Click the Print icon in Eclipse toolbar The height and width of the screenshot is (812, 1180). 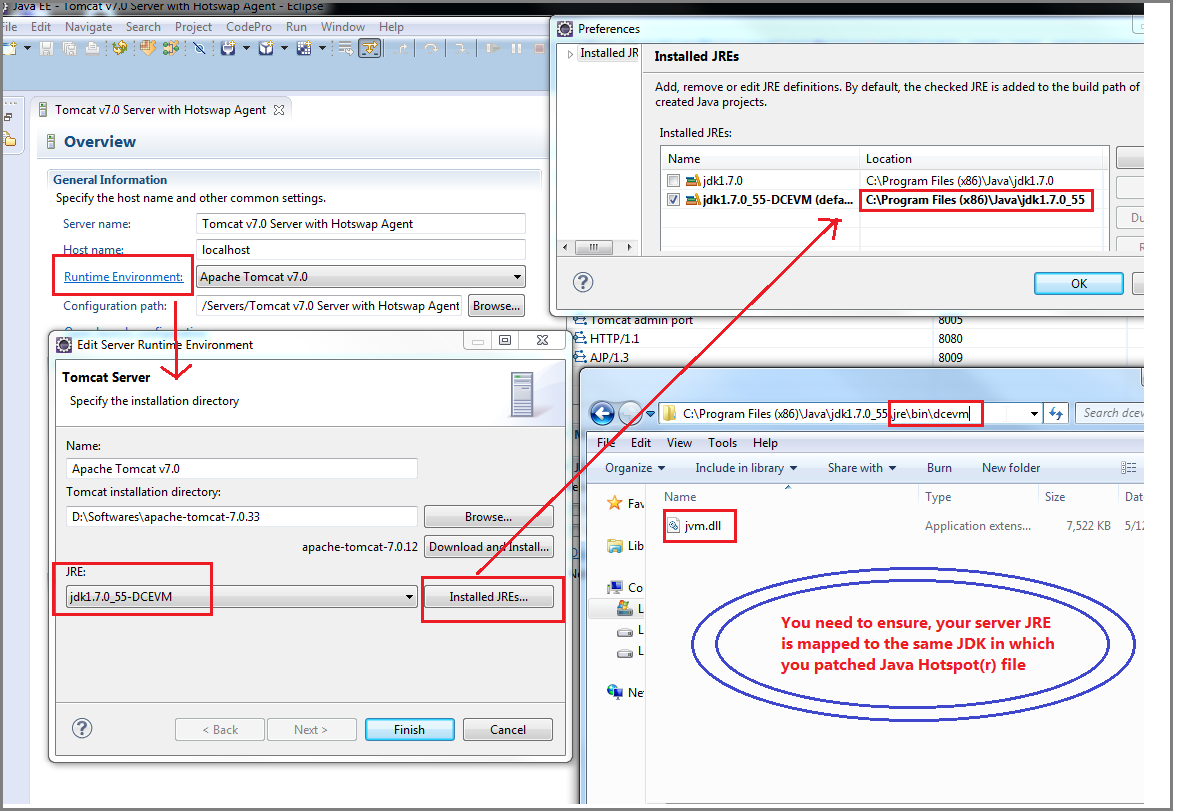point(92,48)
